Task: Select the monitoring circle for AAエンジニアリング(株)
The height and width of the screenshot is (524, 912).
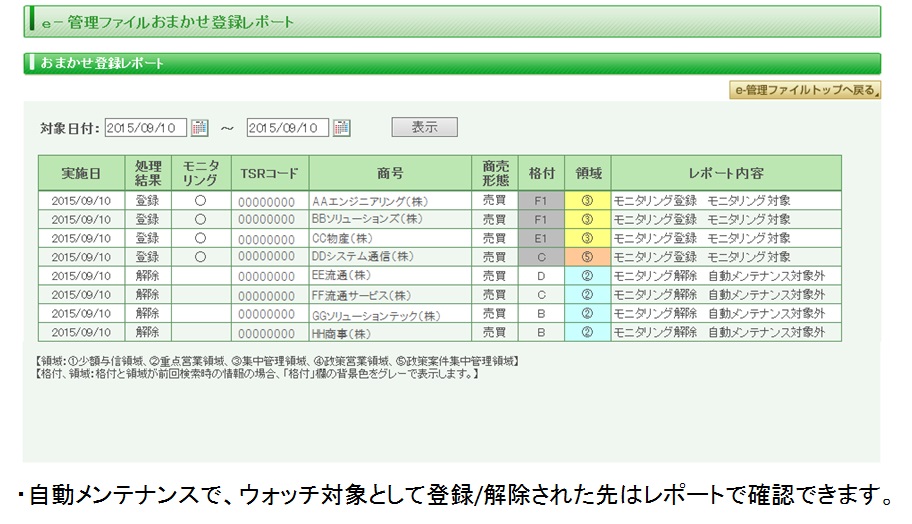Action: [x=200, y=200]
